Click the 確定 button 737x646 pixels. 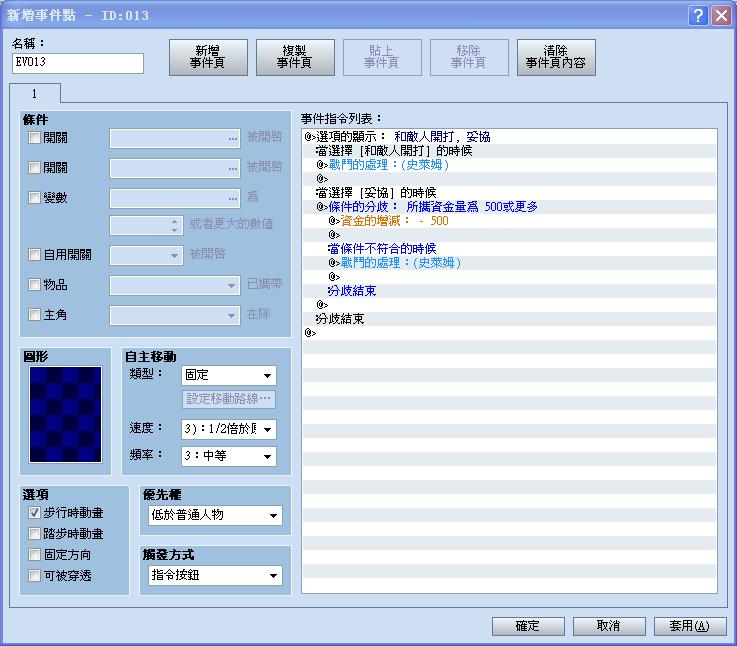point(528,626)
